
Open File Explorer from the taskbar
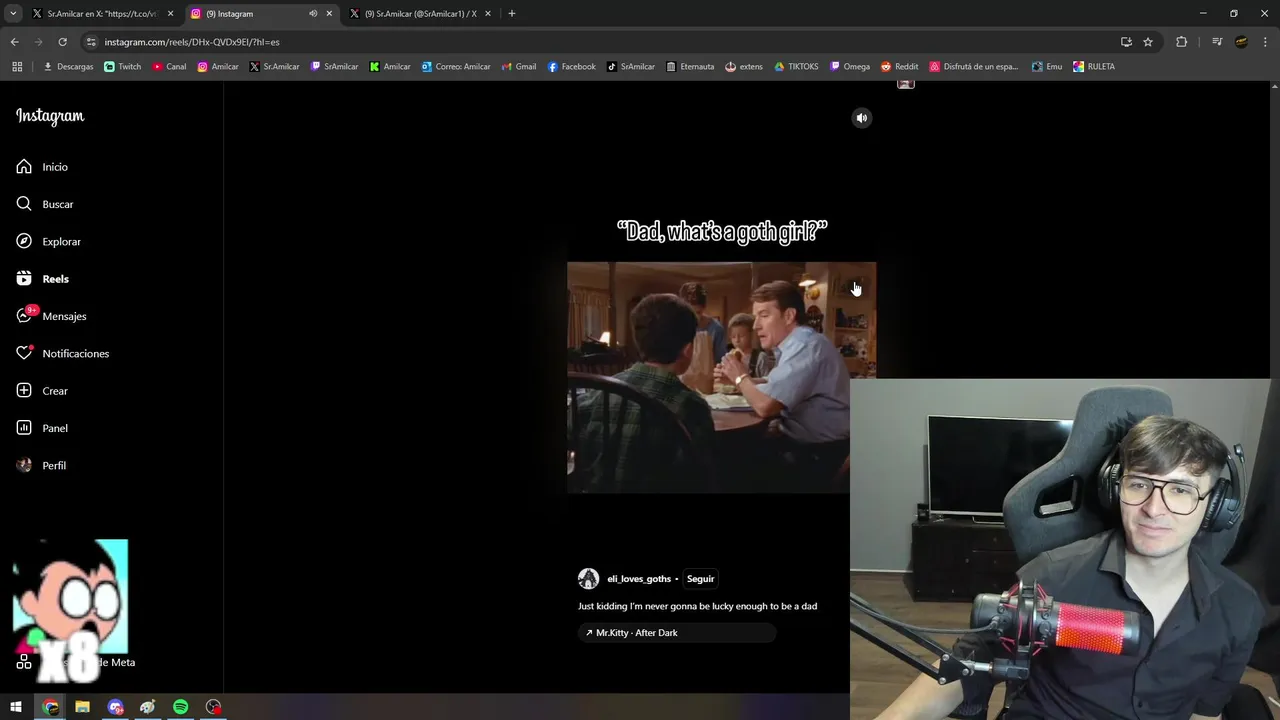pyautogui.click(x=82, y=707)
